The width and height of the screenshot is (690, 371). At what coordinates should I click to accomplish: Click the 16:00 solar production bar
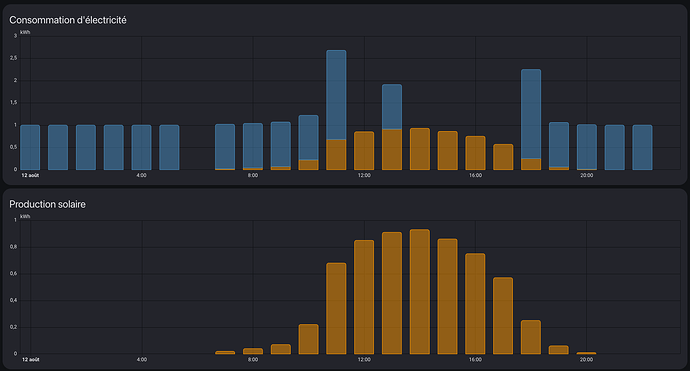click(x=475, y=304)
